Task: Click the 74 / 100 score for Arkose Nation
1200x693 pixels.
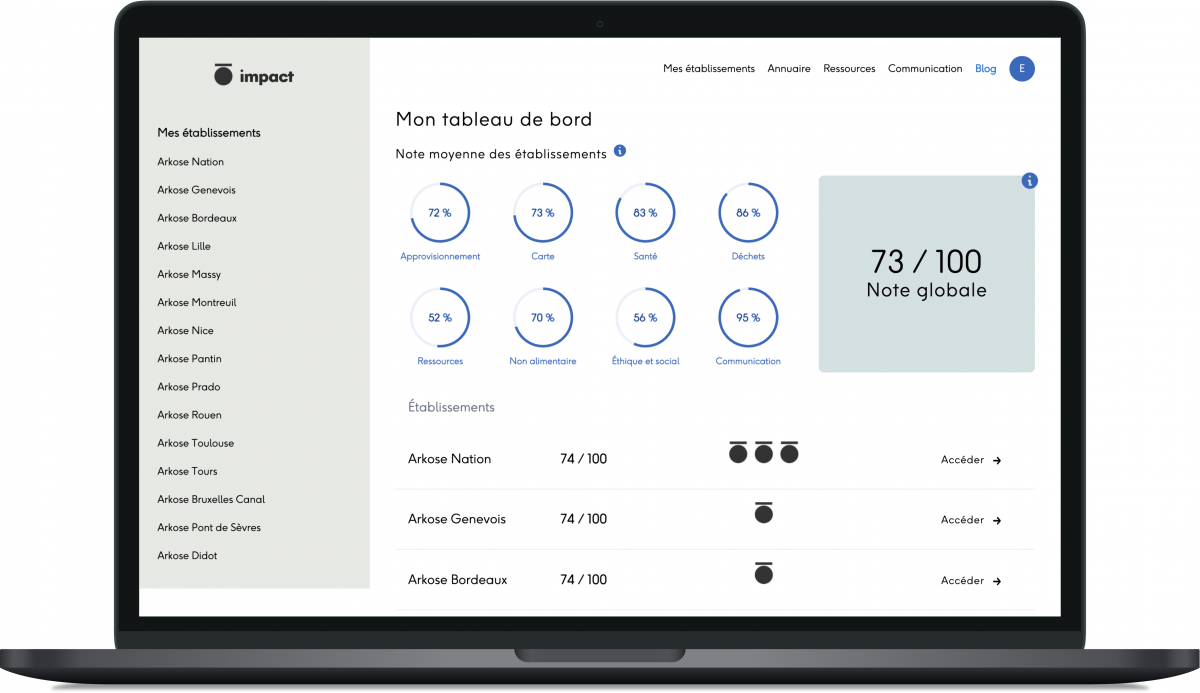Action: point(583,459)
